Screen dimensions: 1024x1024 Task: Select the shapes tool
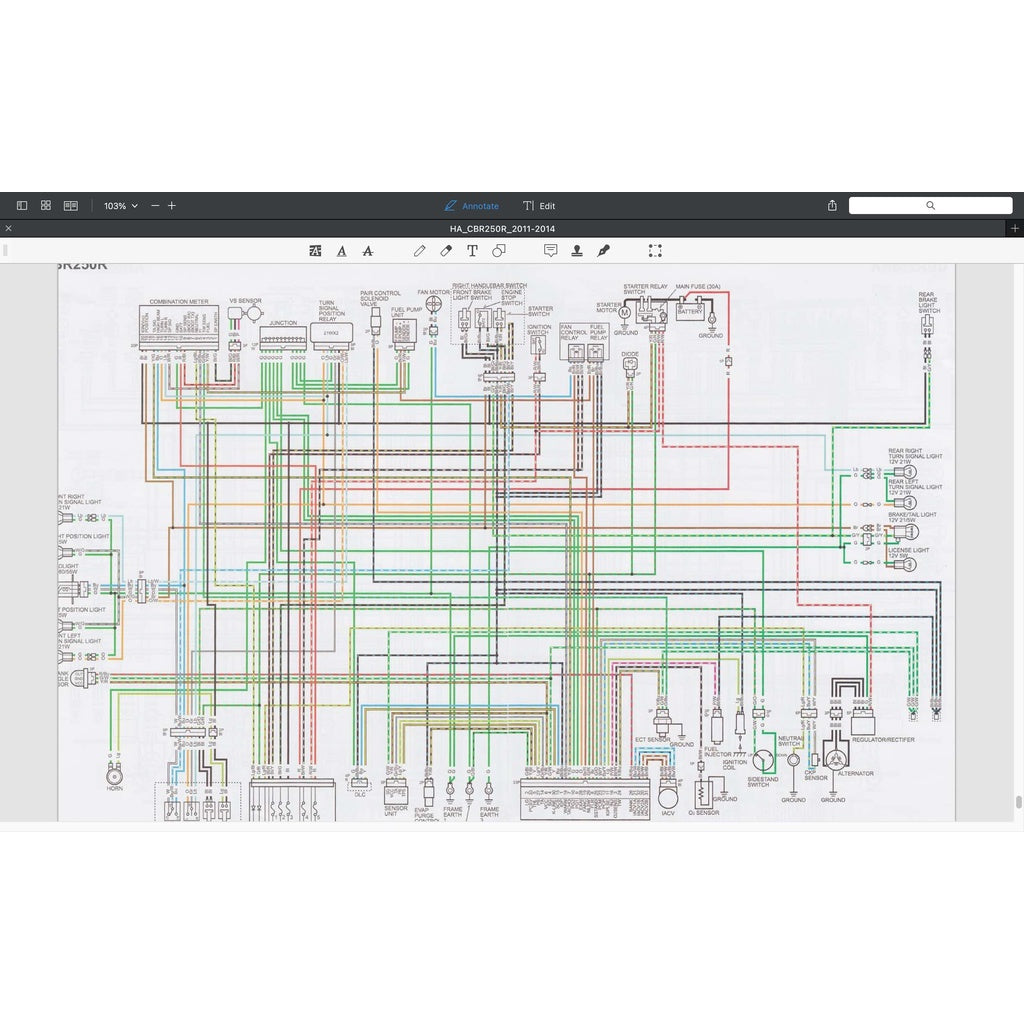[498, 251]
